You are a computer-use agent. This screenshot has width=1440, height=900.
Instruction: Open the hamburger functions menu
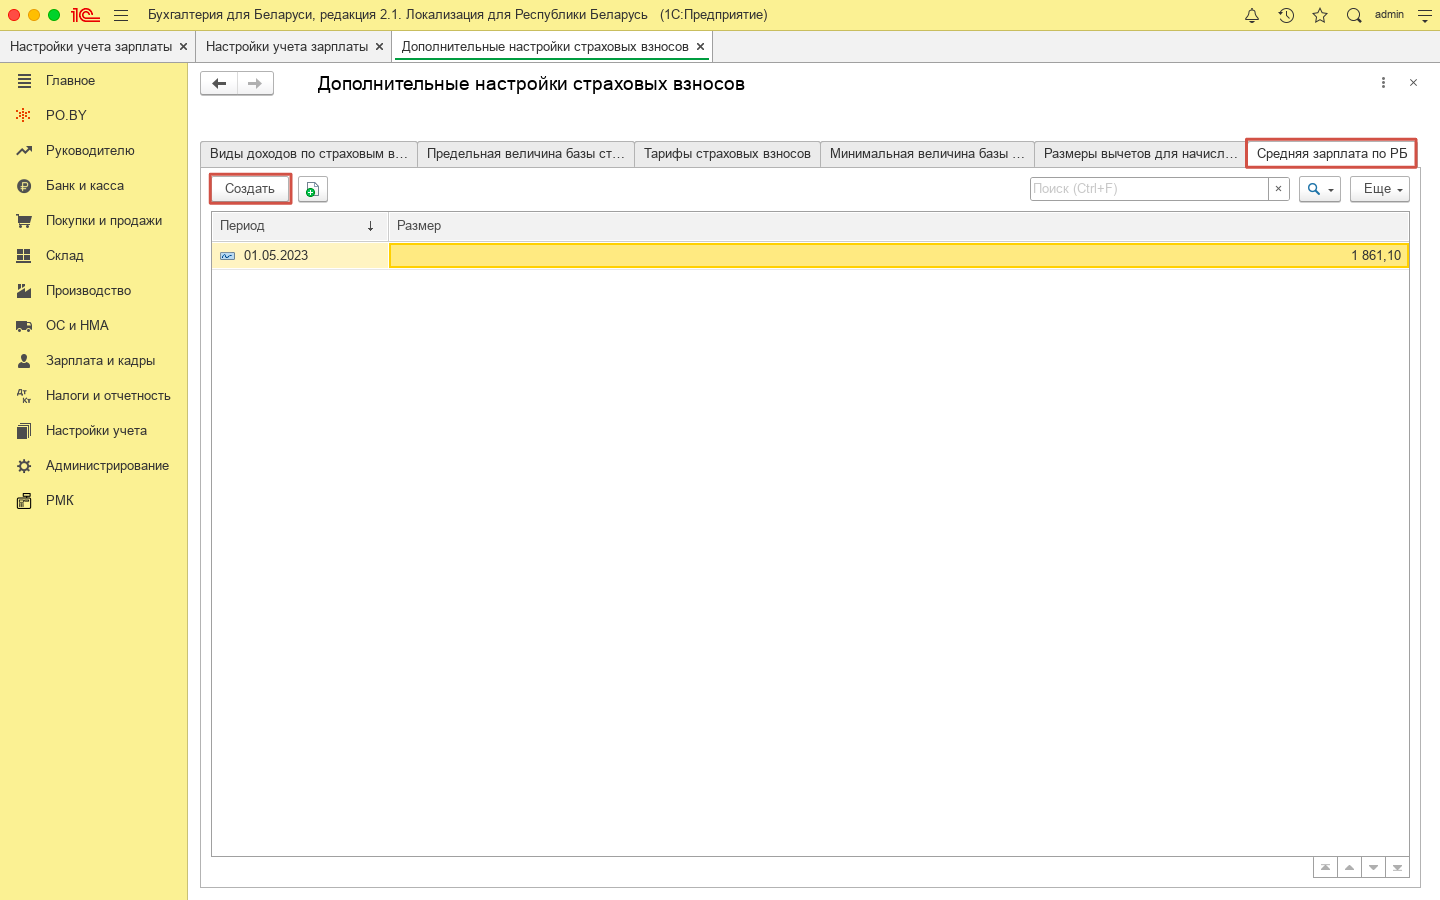pyautogui.click(x=121, y=15)
